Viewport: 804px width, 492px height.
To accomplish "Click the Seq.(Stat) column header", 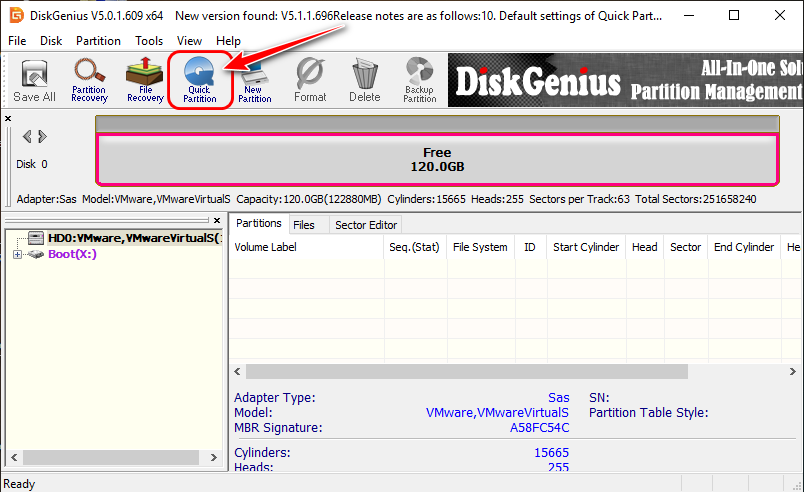I will point(415,247).
